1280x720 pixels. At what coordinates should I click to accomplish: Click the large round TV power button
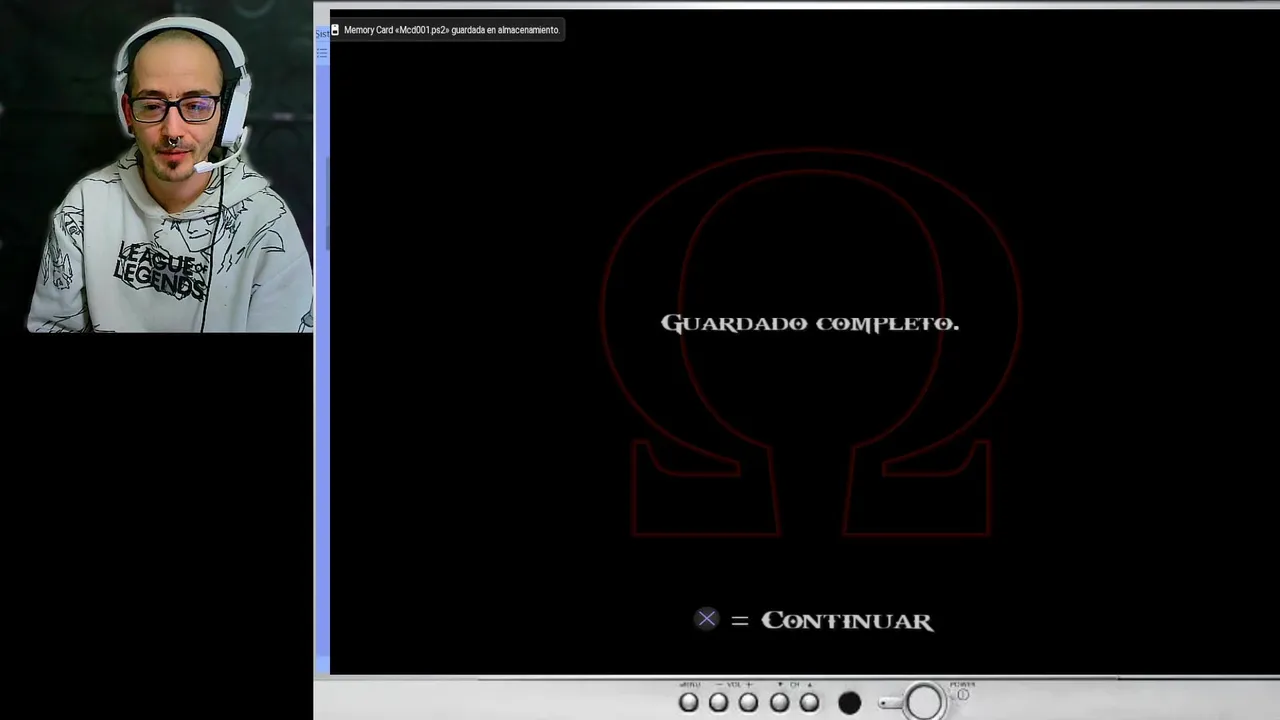pos(924,702)
